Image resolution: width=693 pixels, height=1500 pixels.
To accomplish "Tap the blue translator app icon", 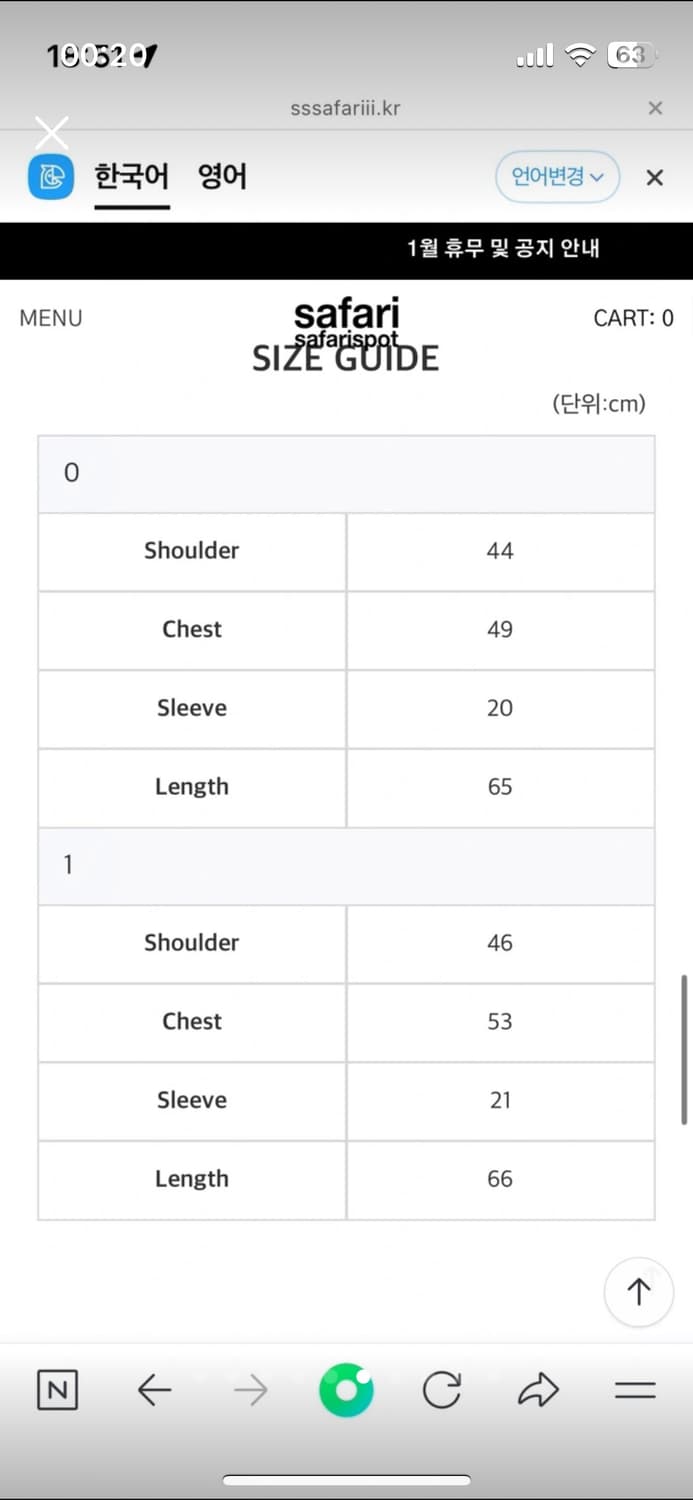I will (x=50, y=177).
